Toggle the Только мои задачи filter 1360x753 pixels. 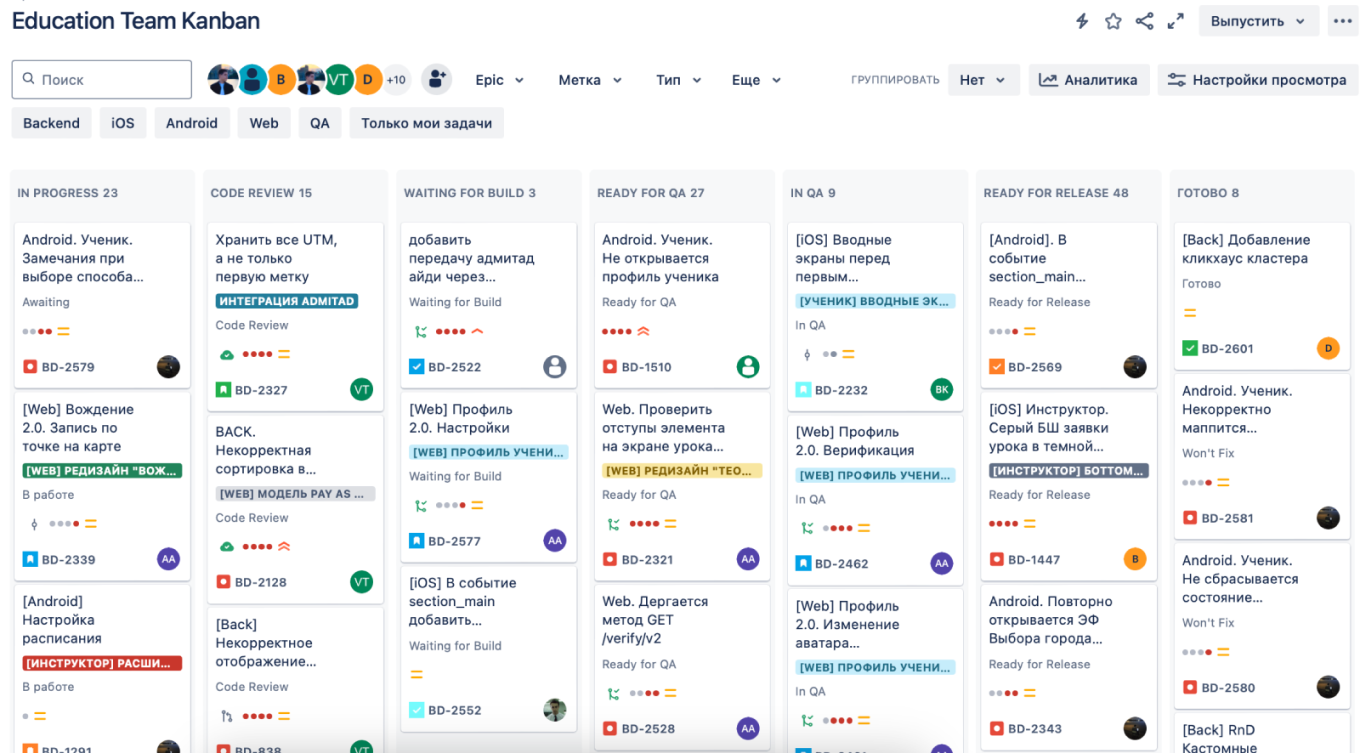(x=426, y=123)
